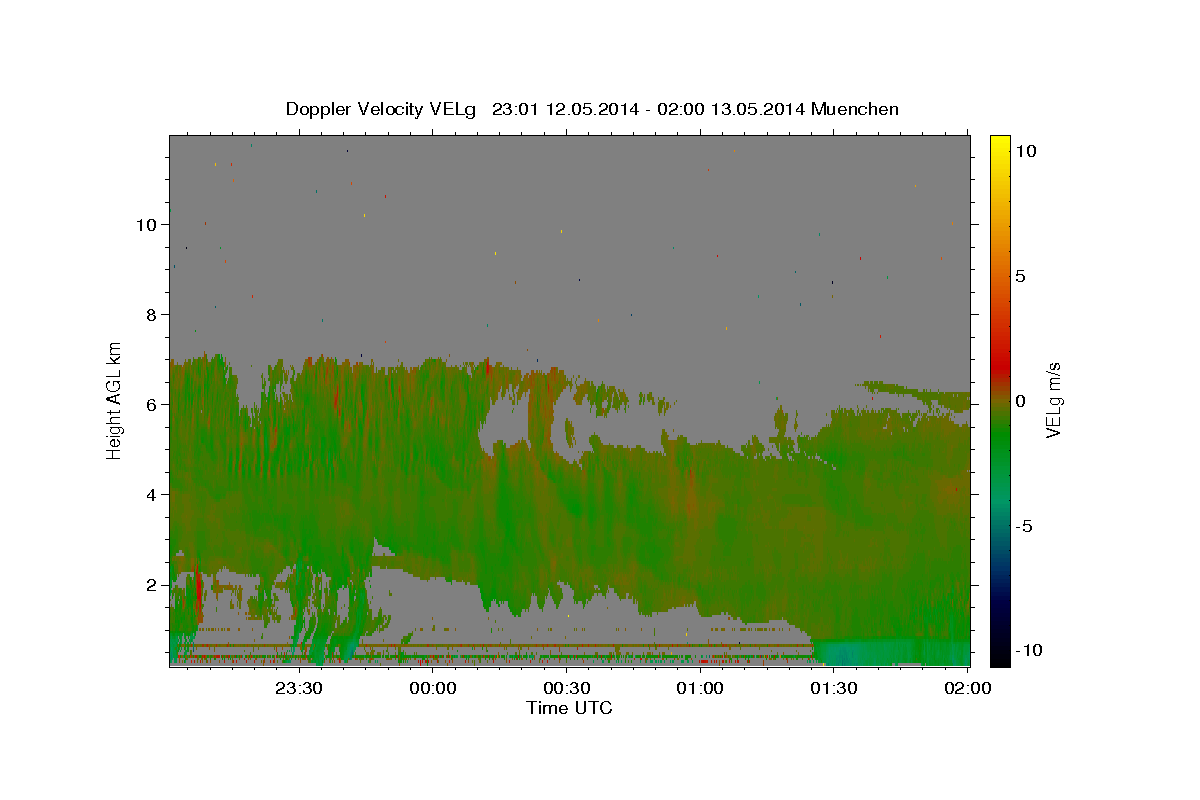The image size is (1200, 800).
Task: Click the colorbar value -5
Action: 1024,526
